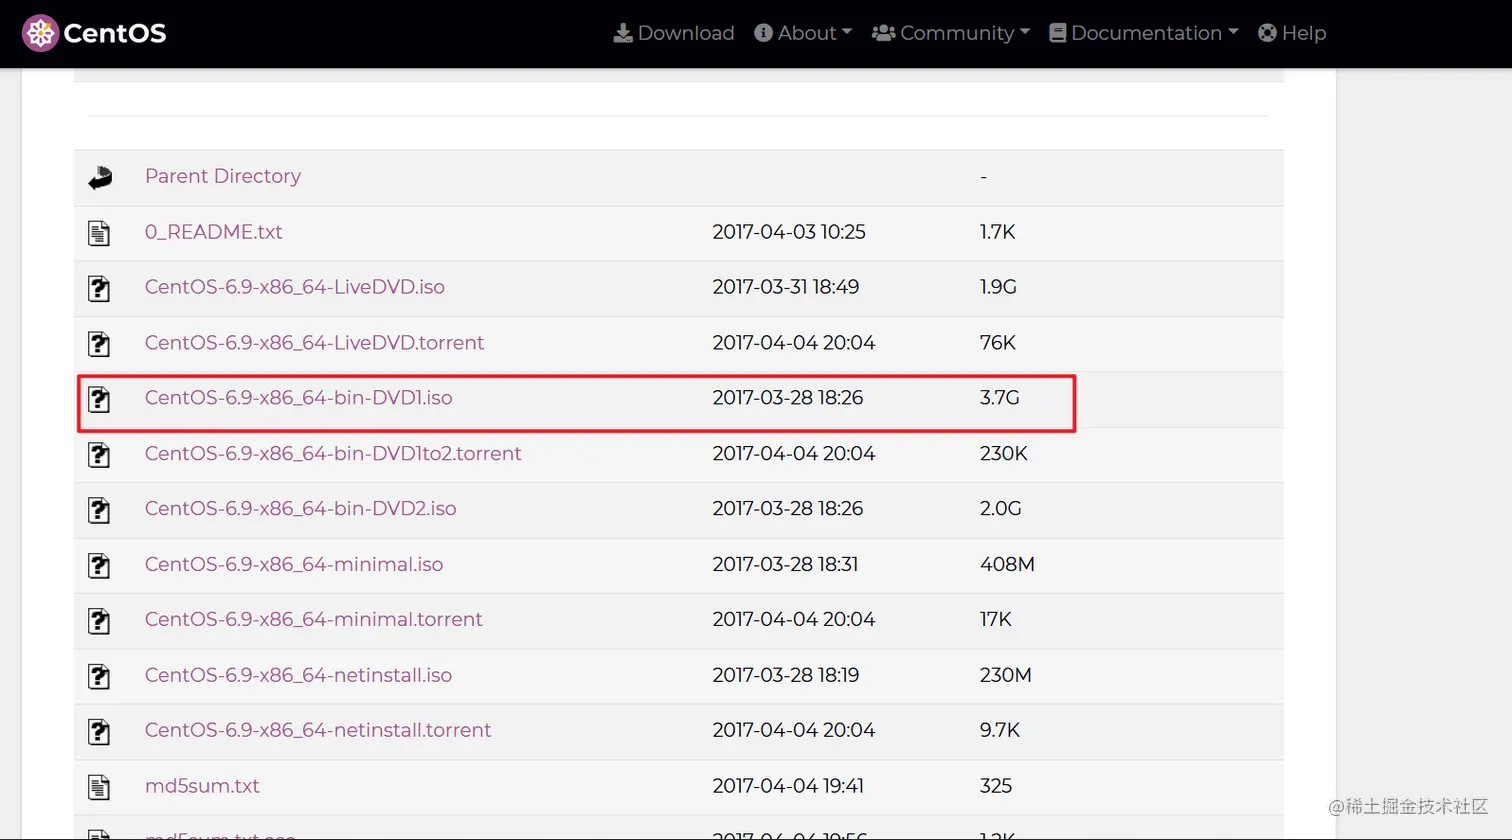Click the file icon beside LiveDVD.torrent
The image size is (1512, 840).
[99, 344]
